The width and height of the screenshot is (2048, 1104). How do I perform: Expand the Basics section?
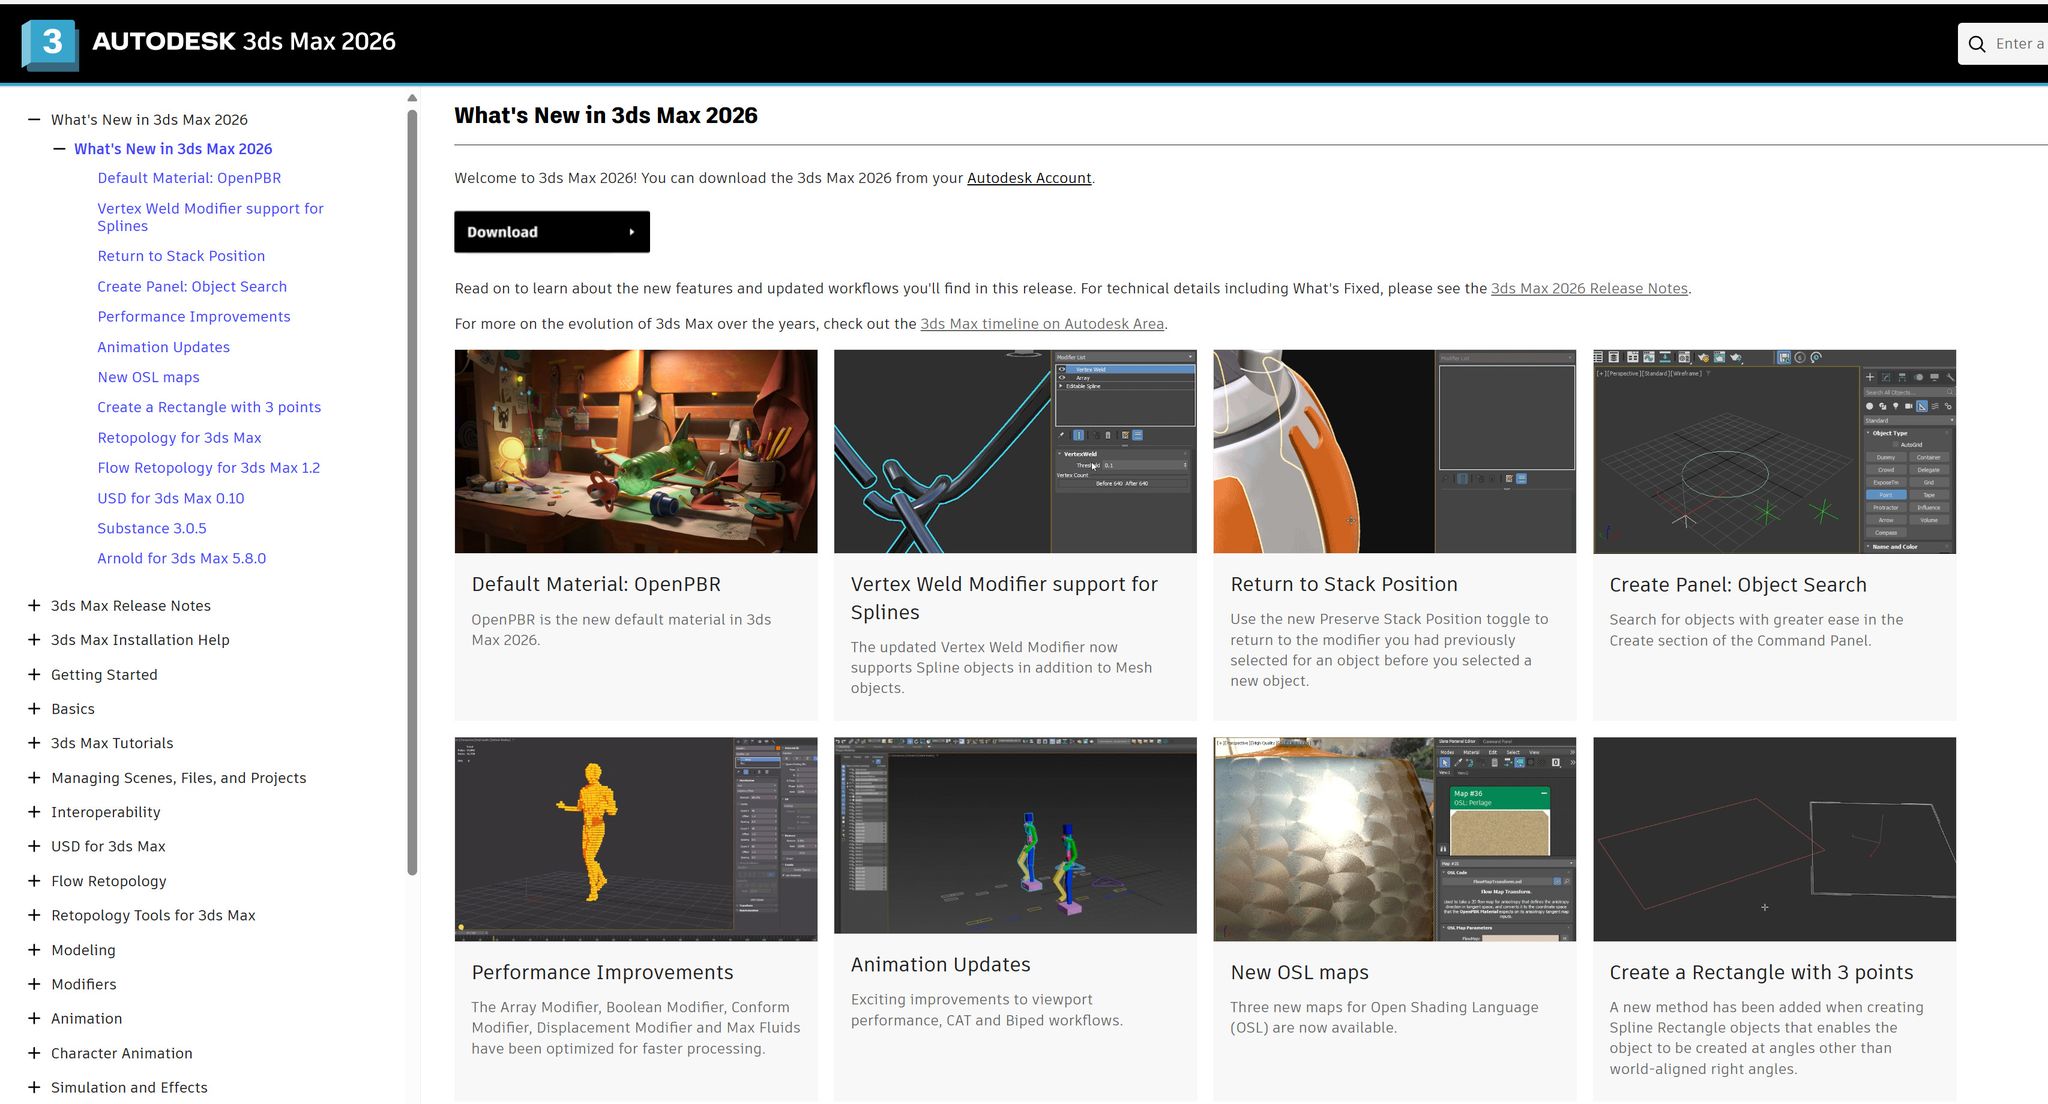[34, 709]
